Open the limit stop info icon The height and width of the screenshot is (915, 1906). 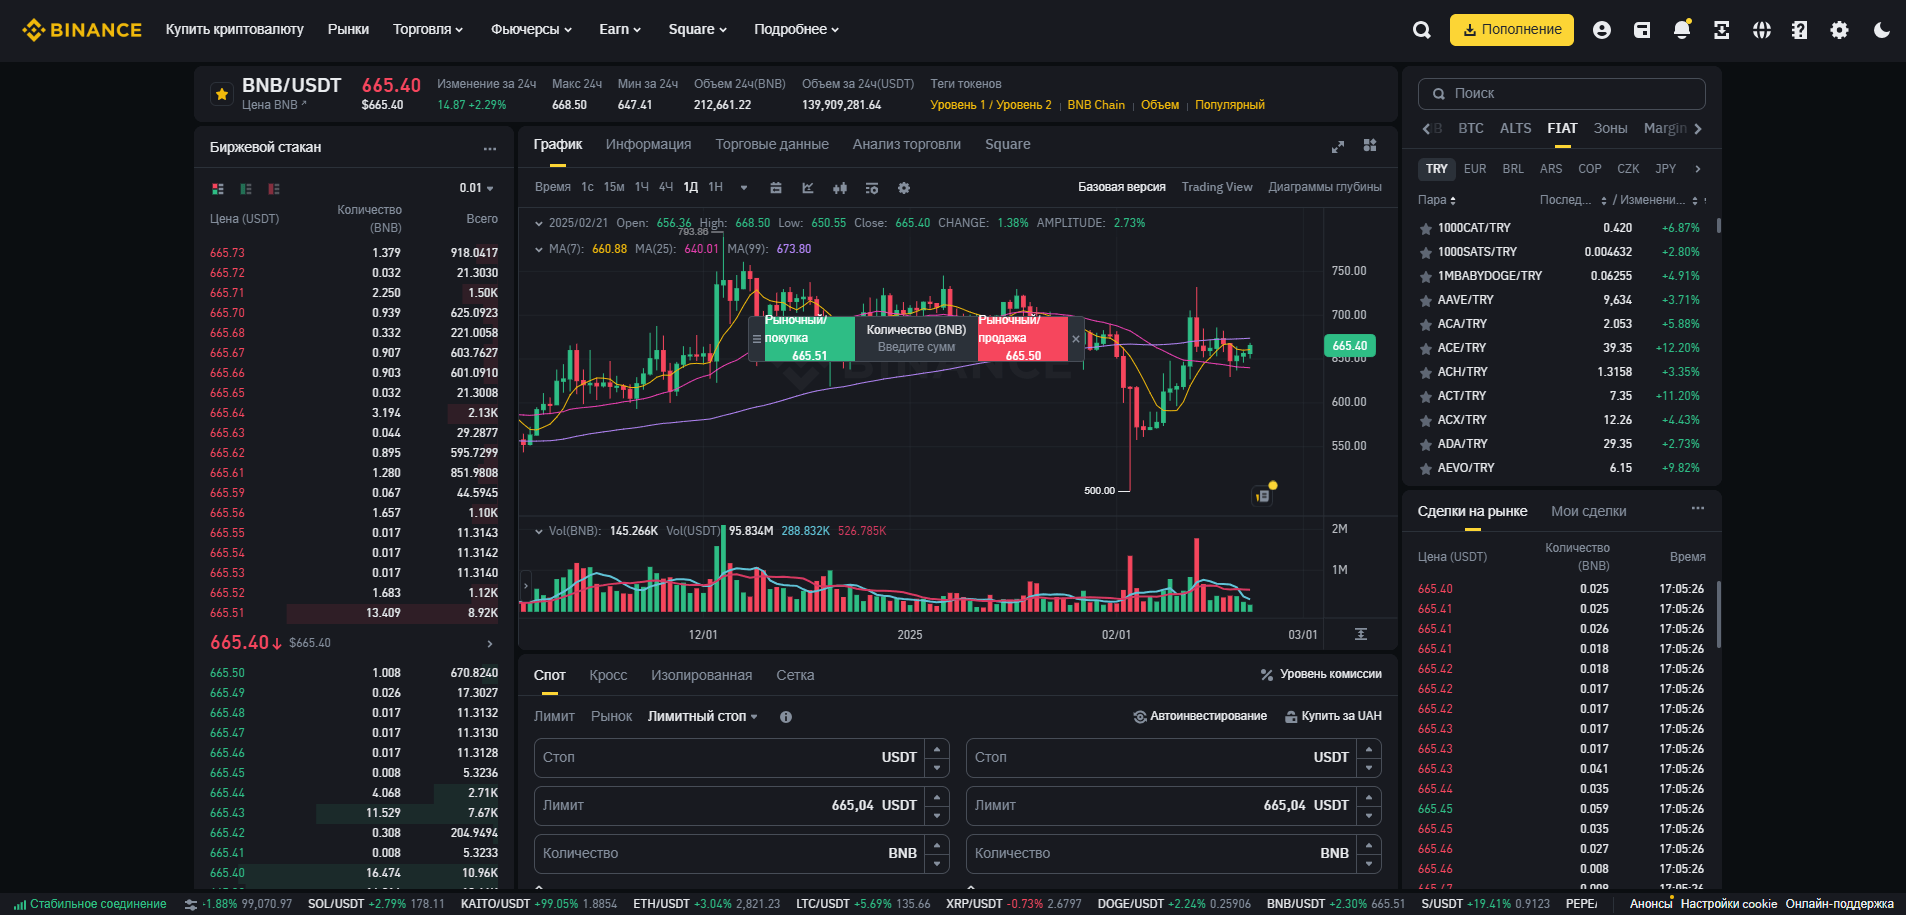[786, 717]
